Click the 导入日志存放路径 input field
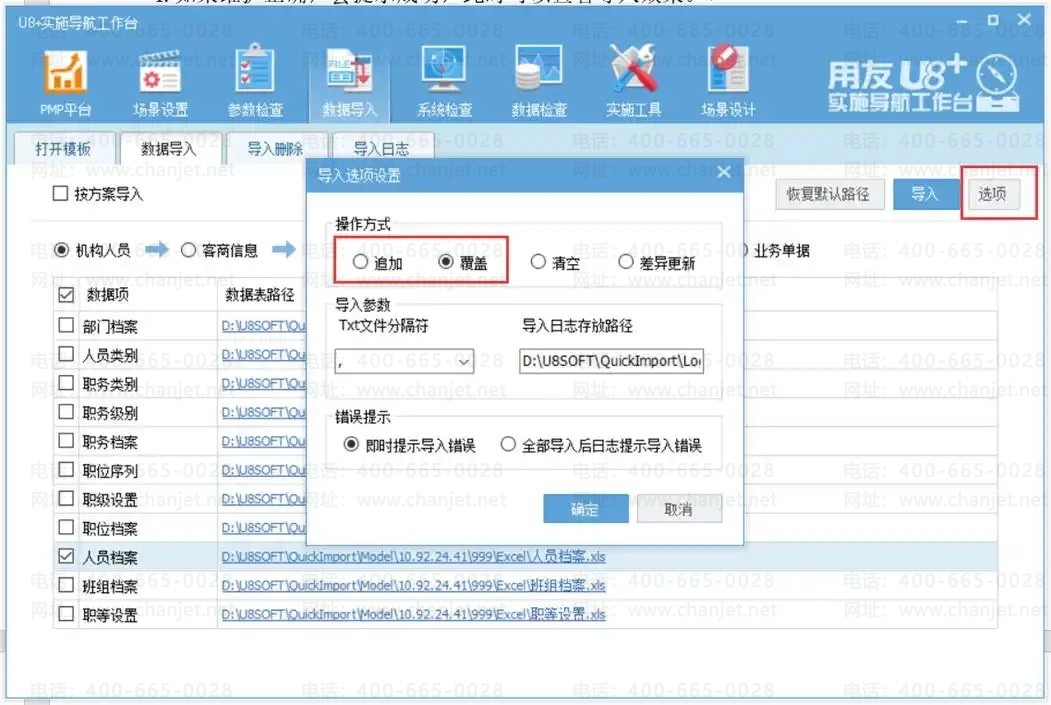The height and width of the screenshot is (705, 1051). click(611, 361)
